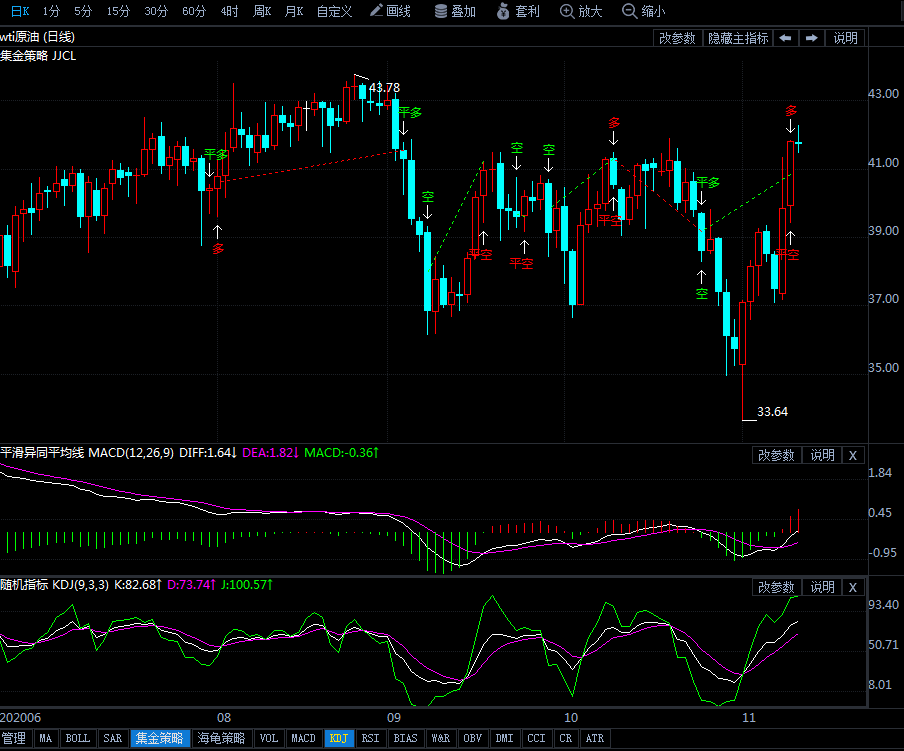Click the 叠加 overlay tool
The width and height of the screenshot is (904, 751).
pyautogui.click(x=455, y=11)
